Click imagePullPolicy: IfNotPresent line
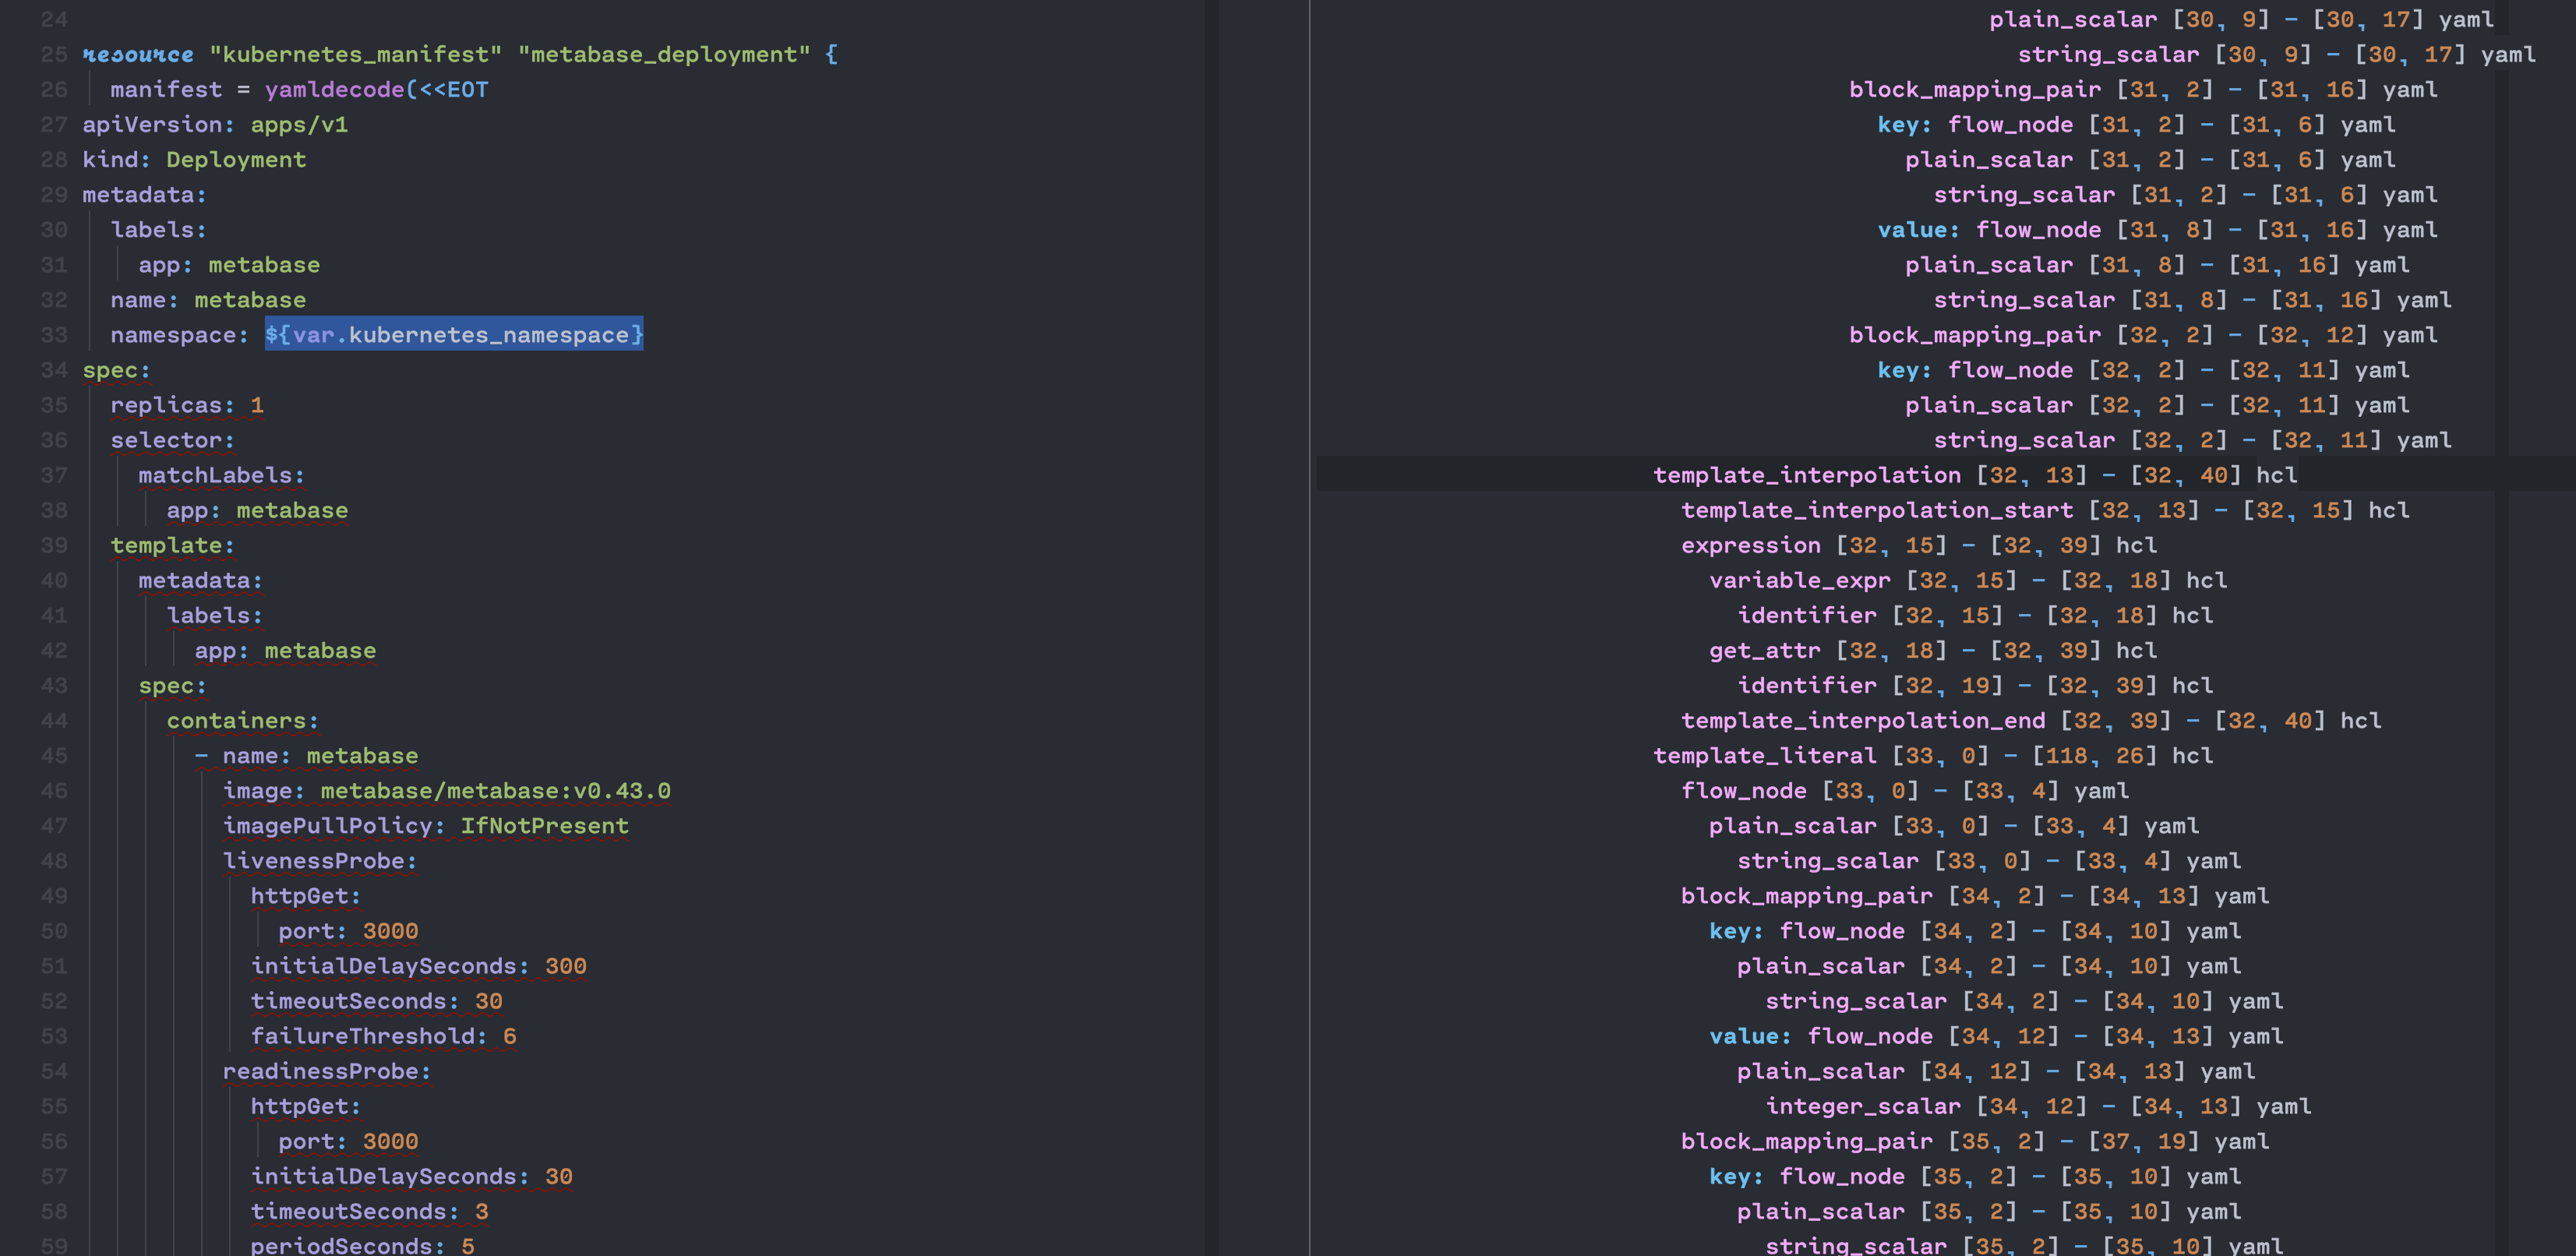The image size is (2576, 1256). point(425,825)
